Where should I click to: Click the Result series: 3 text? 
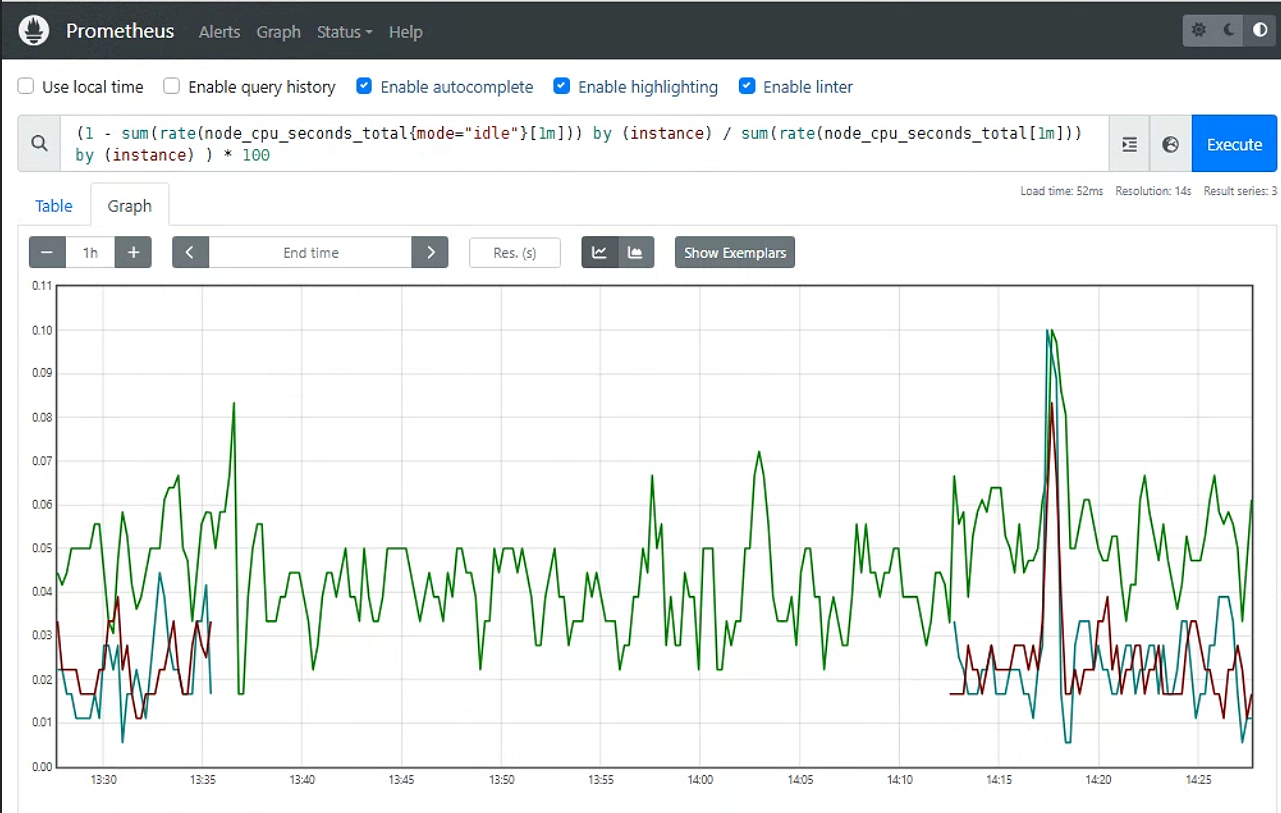click(x=1240, y=191)
